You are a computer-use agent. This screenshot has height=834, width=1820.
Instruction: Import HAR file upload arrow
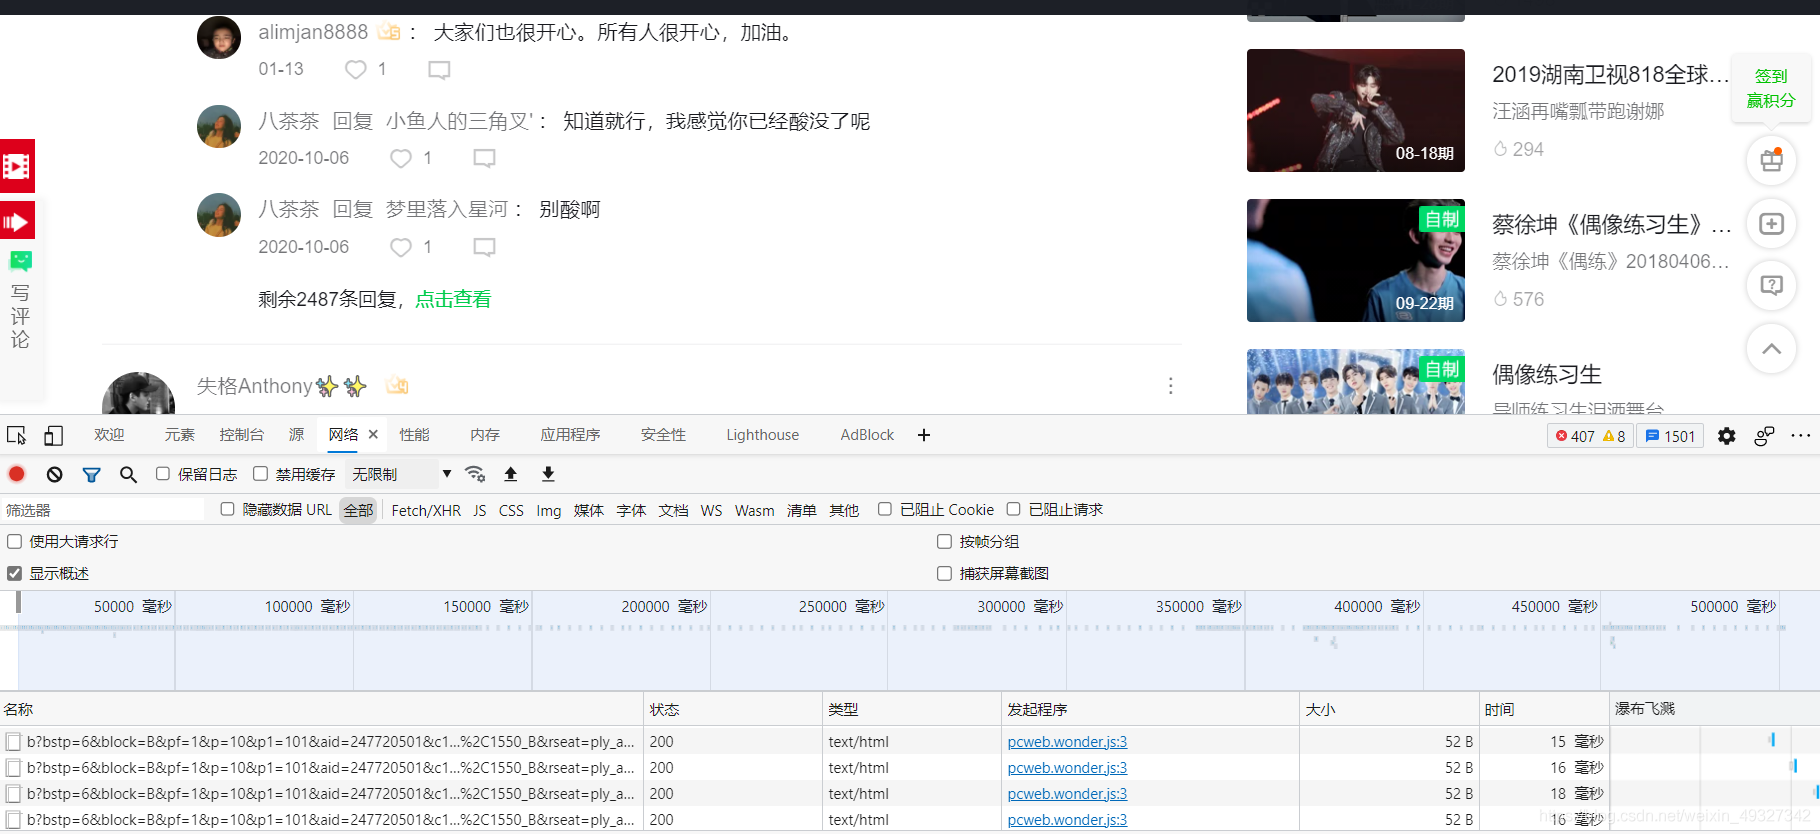click(x=511, y=474)
